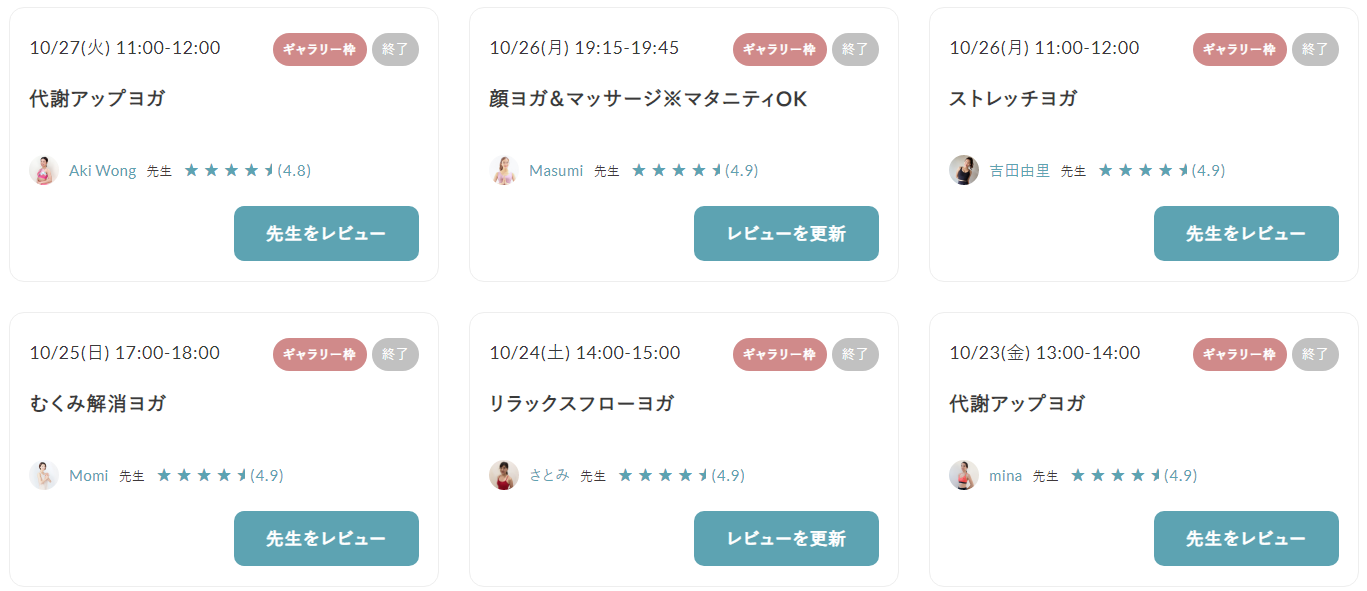
Task: Open さとみ's profile picture
Action: 504,475
